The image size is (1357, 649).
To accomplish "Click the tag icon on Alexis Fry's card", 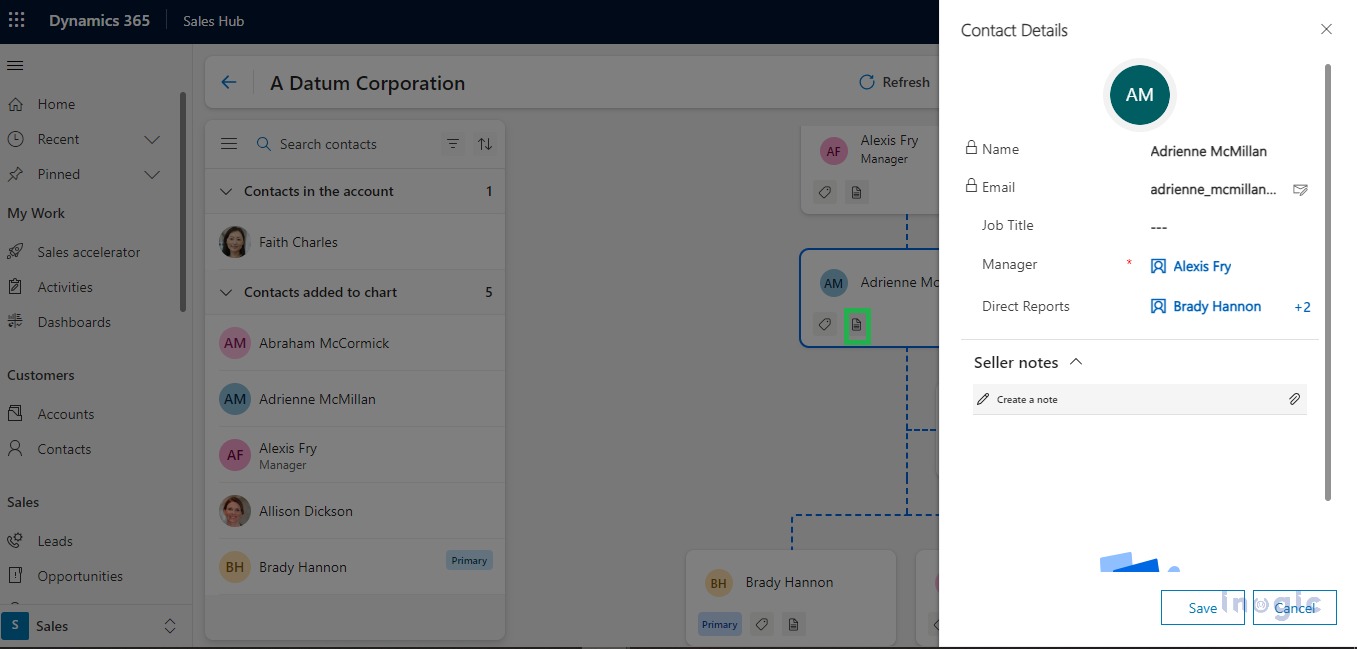I will (x=825, y=192).
